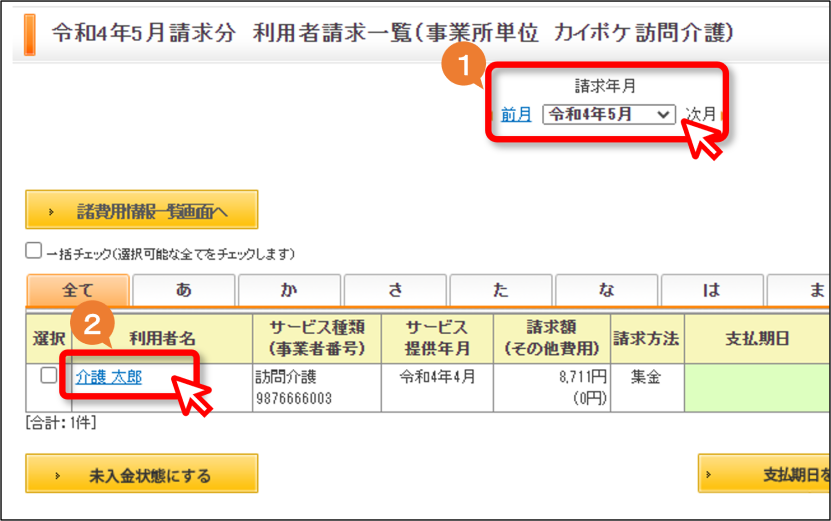
Task: Select the た kana tab
Action: (x=501, y=290)
